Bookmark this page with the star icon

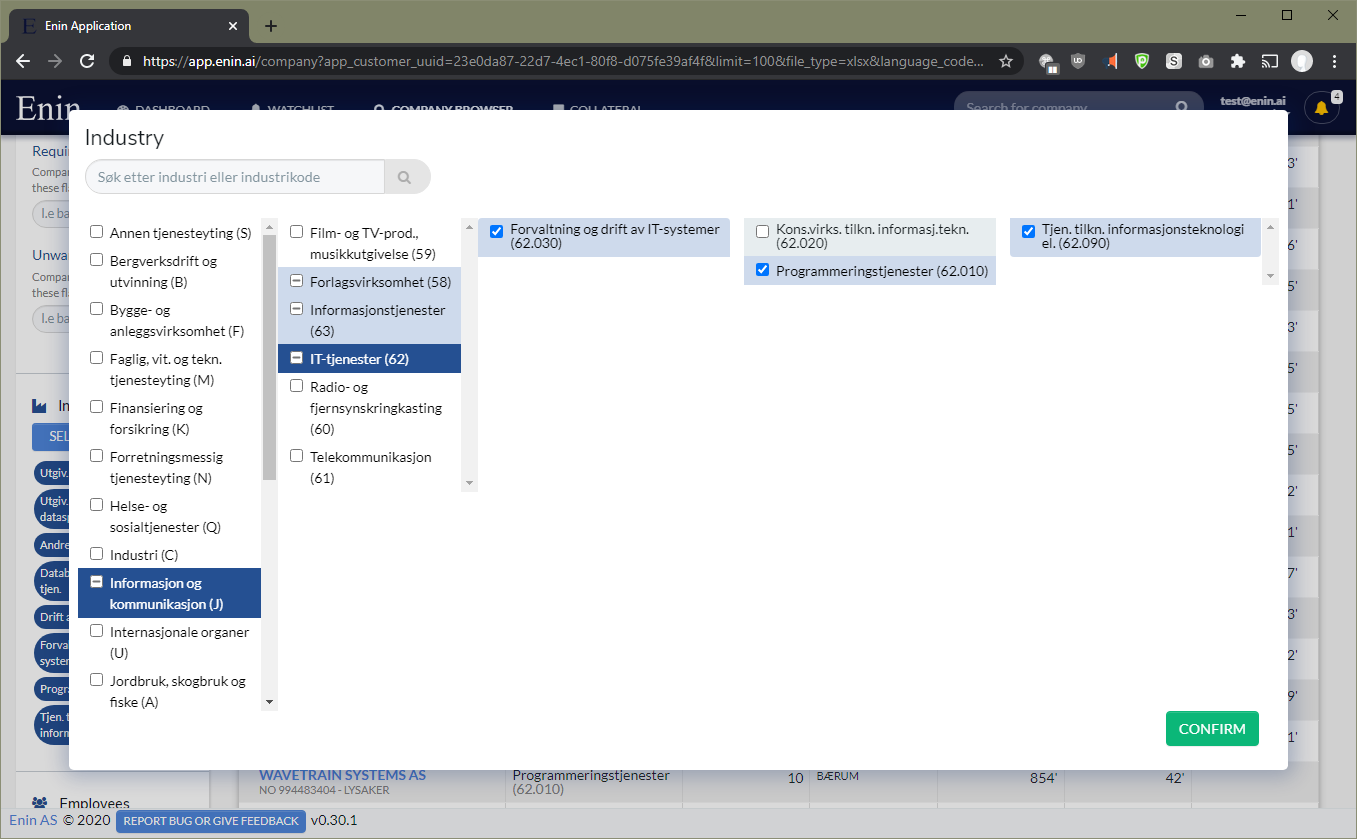tap(1005, 61)
